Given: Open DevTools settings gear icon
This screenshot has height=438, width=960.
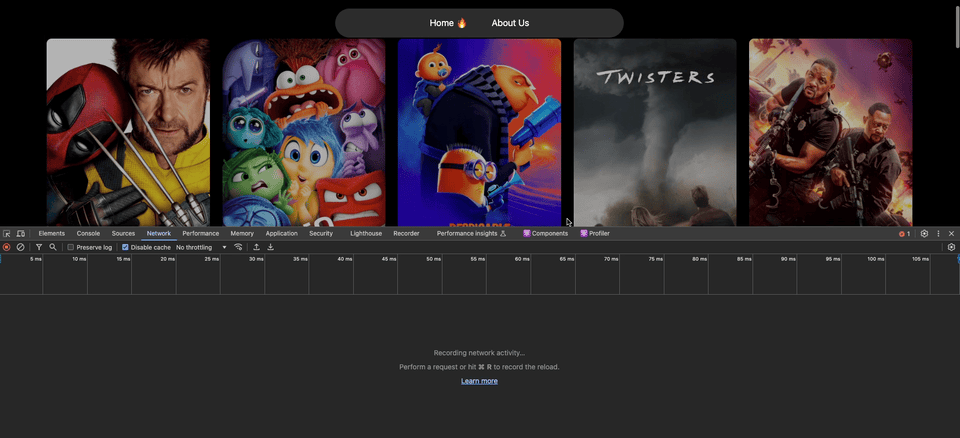Looking at the screenshot, I should click(924, 233).
